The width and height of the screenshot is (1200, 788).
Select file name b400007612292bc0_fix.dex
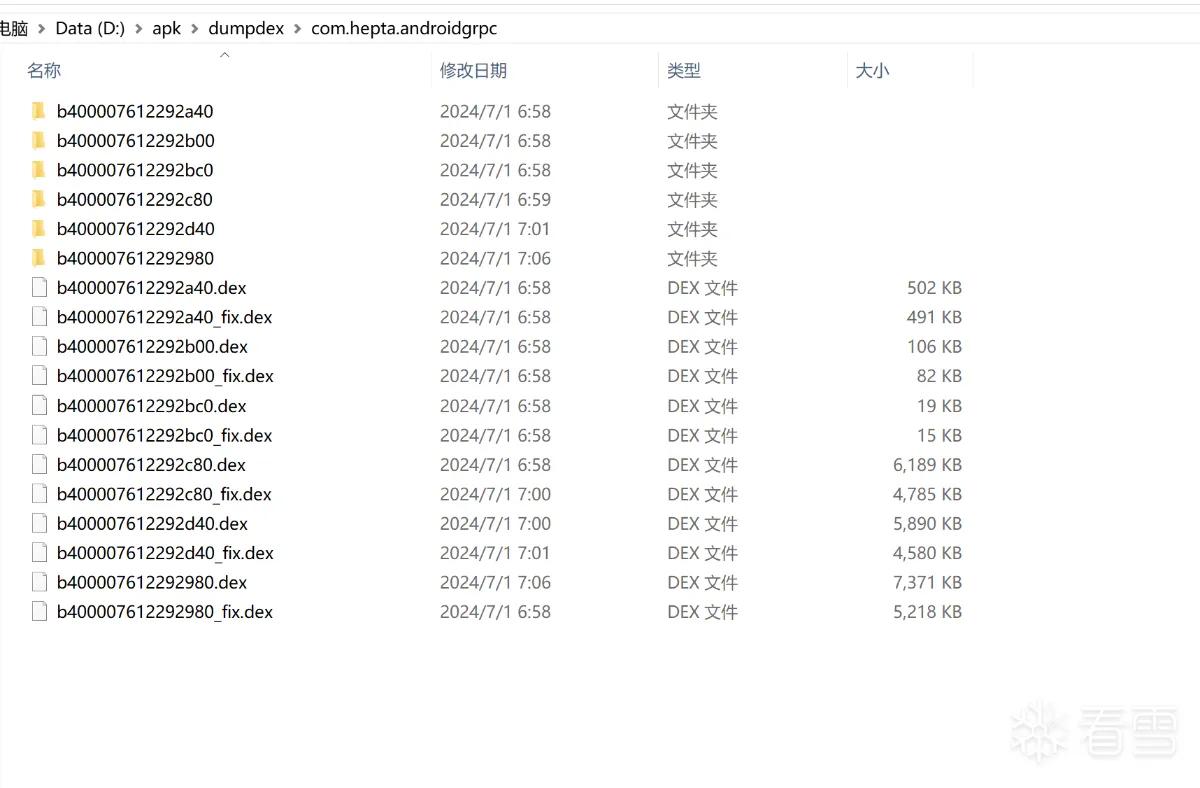pos(164,435)
